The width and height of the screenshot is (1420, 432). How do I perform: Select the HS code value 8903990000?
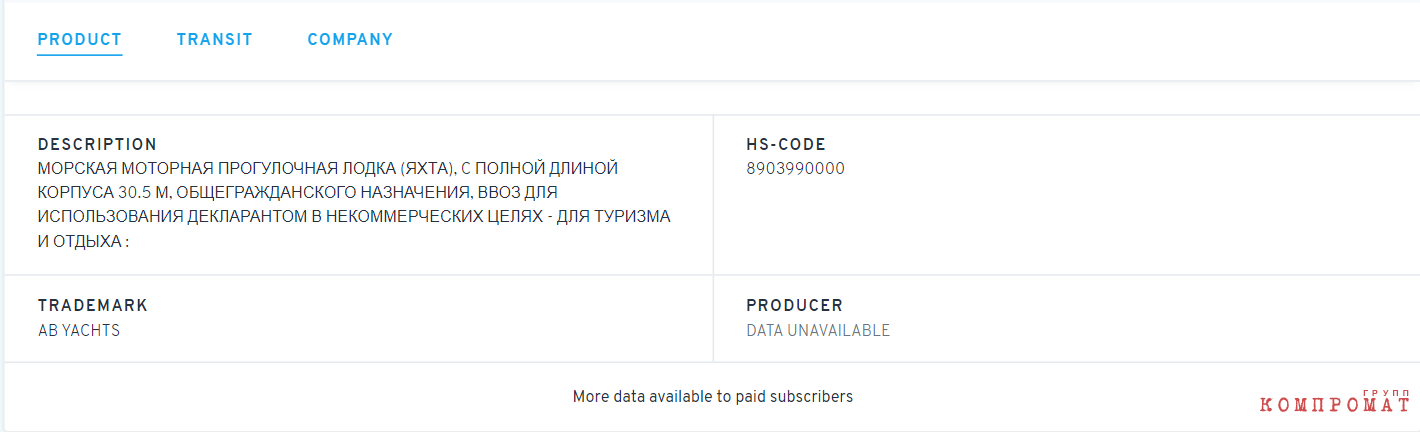pyautogui.click(x=795, y=169)
